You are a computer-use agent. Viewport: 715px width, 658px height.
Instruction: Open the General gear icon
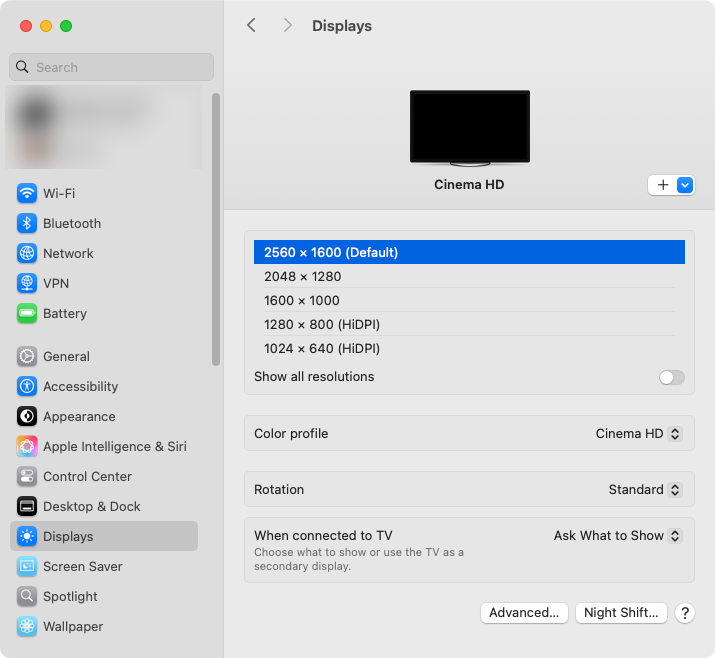(x=27, y=356)
